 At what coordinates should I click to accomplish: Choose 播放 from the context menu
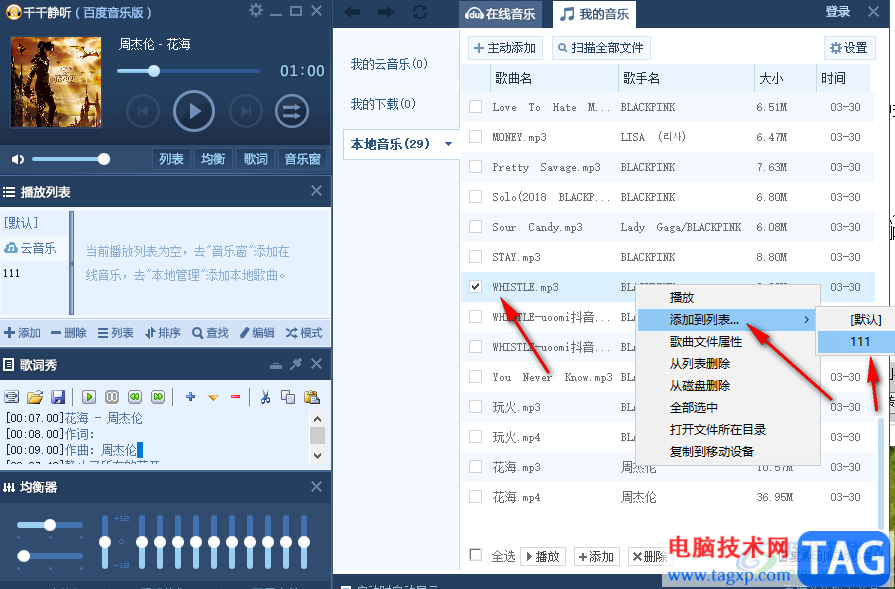pos(682,297)
